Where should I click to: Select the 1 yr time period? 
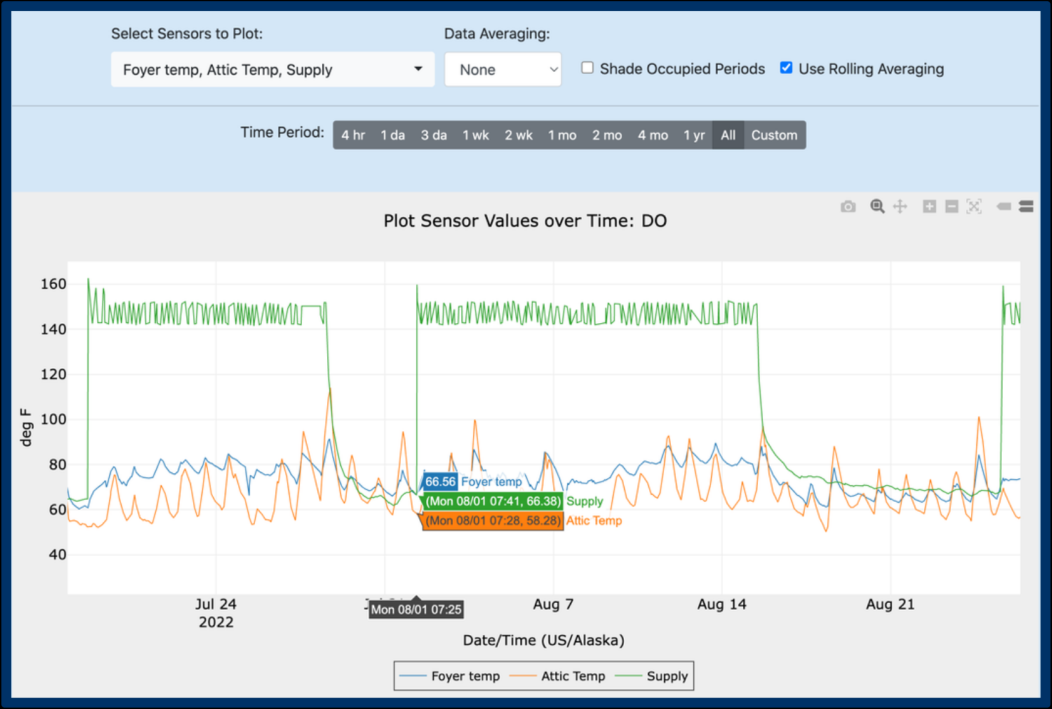pos(694,135)
